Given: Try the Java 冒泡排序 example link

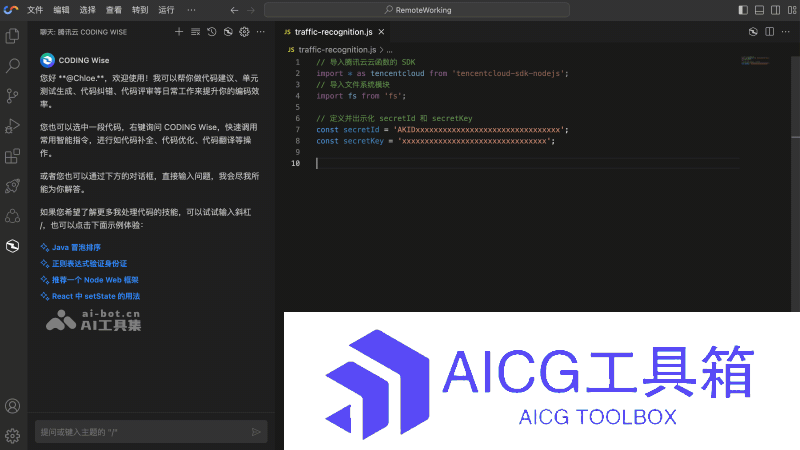Looking at the screenshot, I should pyautogui.click(x=76, y=247).
